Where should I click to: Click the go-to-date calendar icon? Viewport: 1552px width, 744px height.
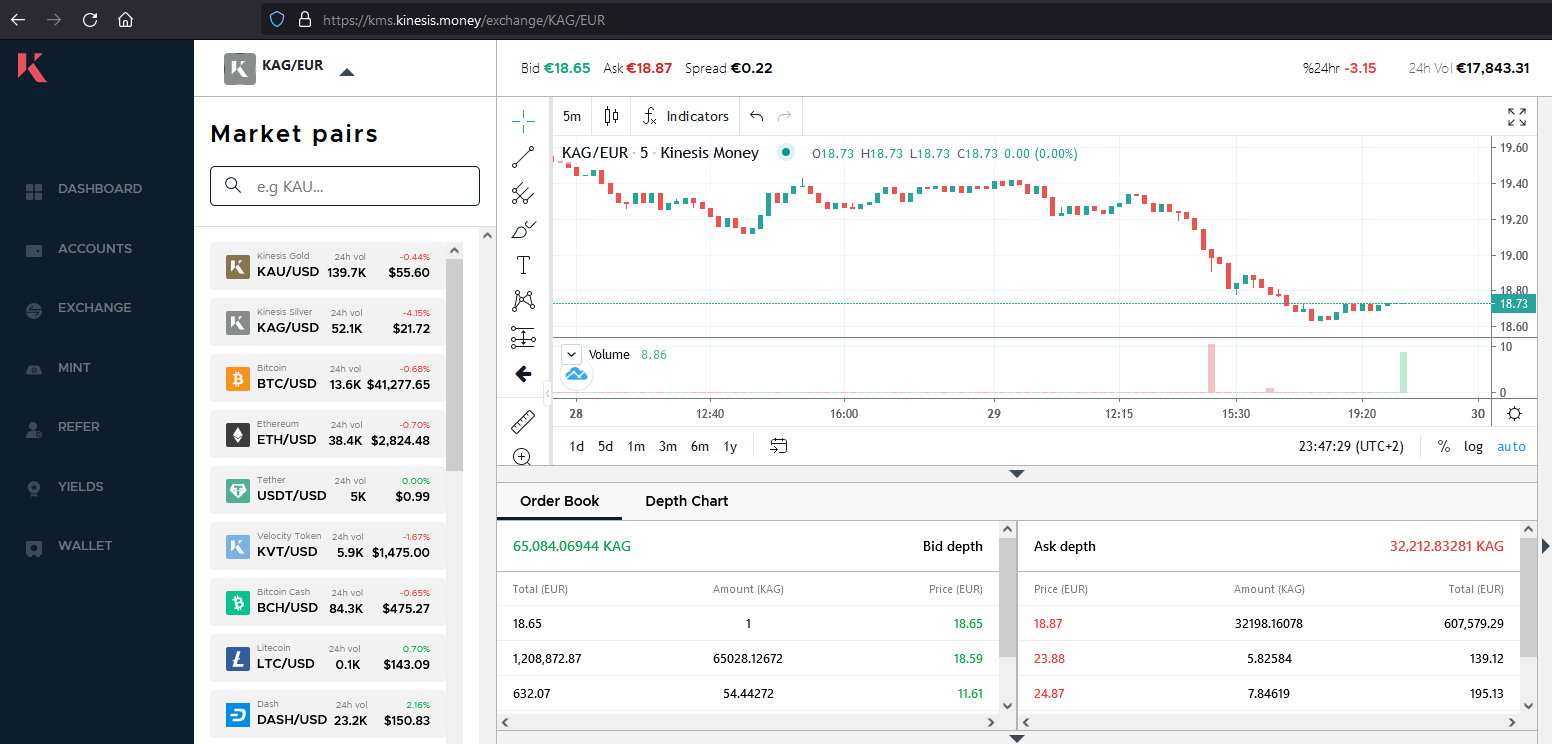tap(778, 446)
